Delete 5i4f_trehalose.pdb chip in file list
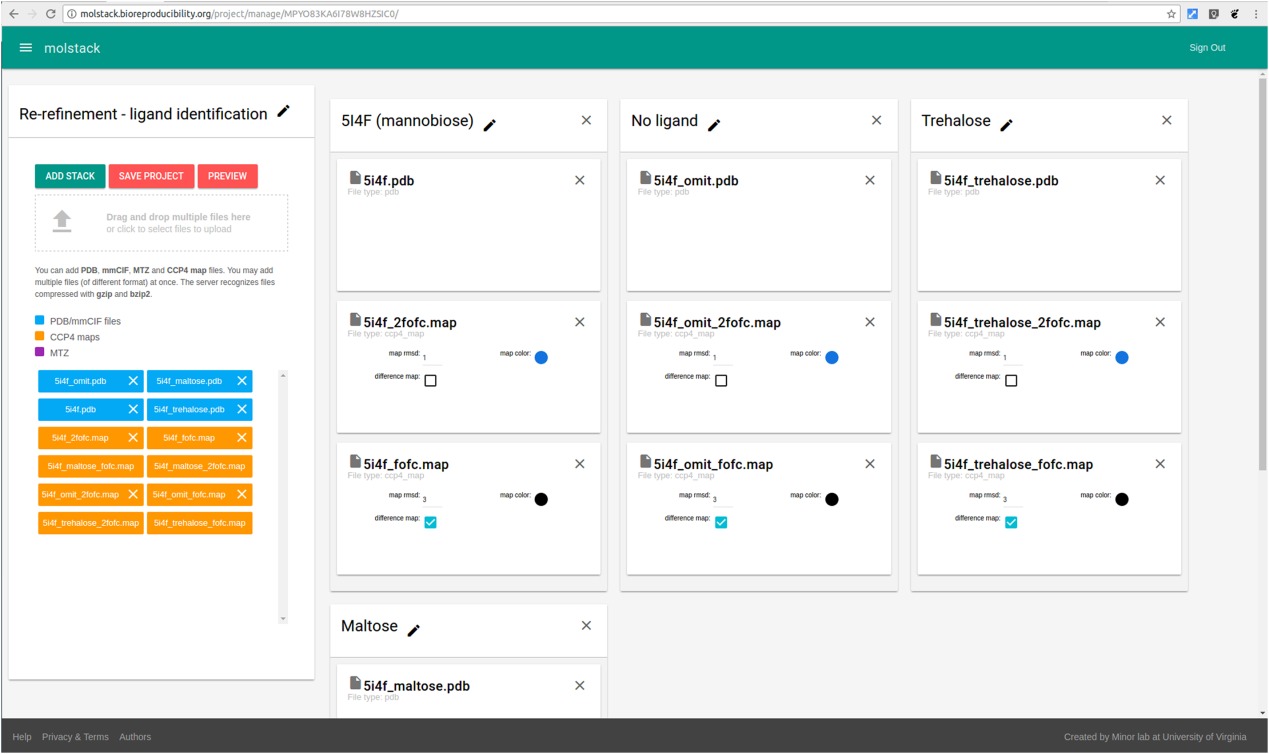Viewport: 1269px width, 754px height. pyautogui.click(x=242, y=409)
